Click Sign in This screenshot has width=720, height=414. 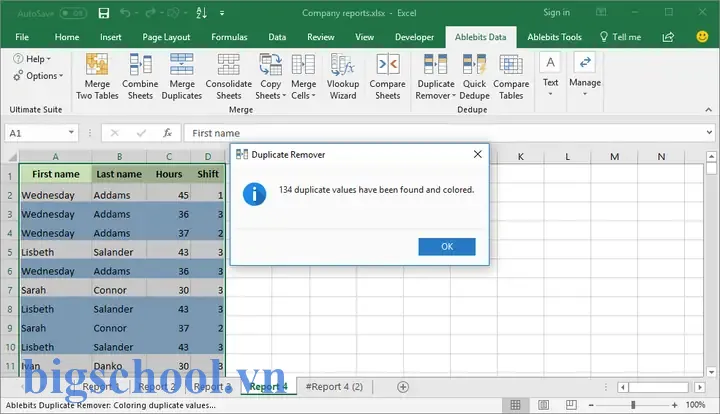coord(556,12)
